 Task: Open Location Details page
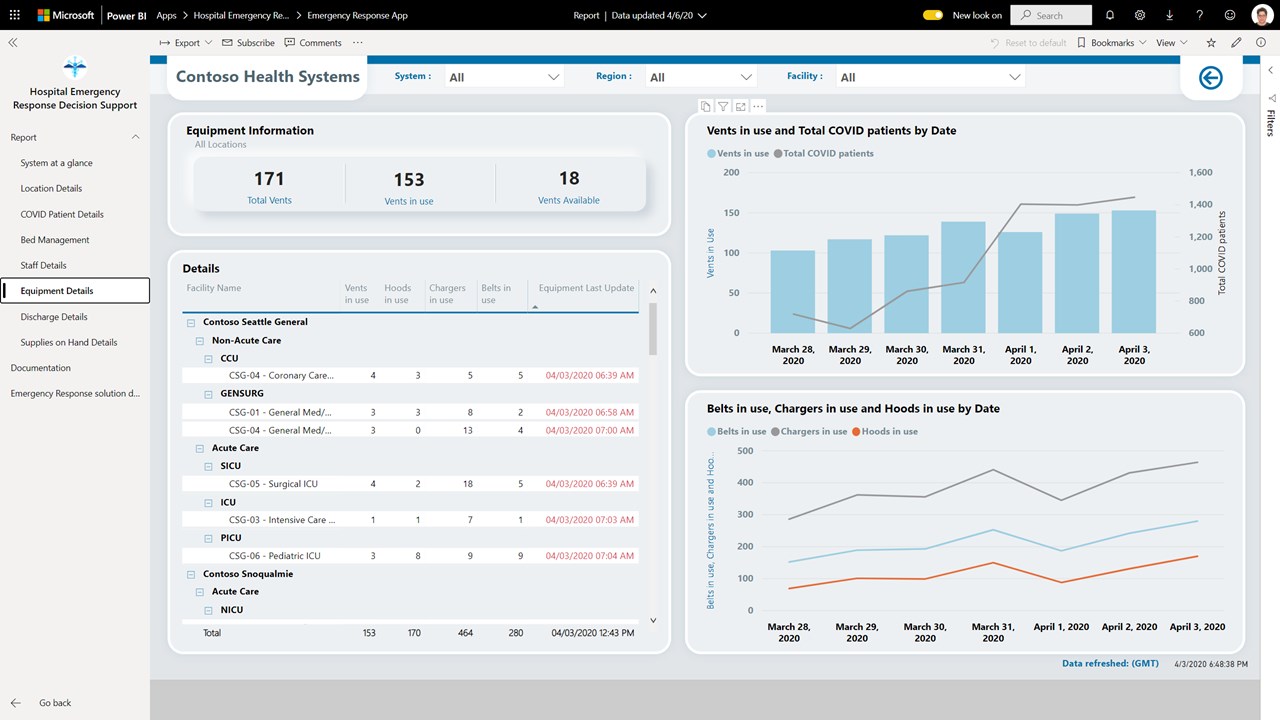click(x=51, y=188)
